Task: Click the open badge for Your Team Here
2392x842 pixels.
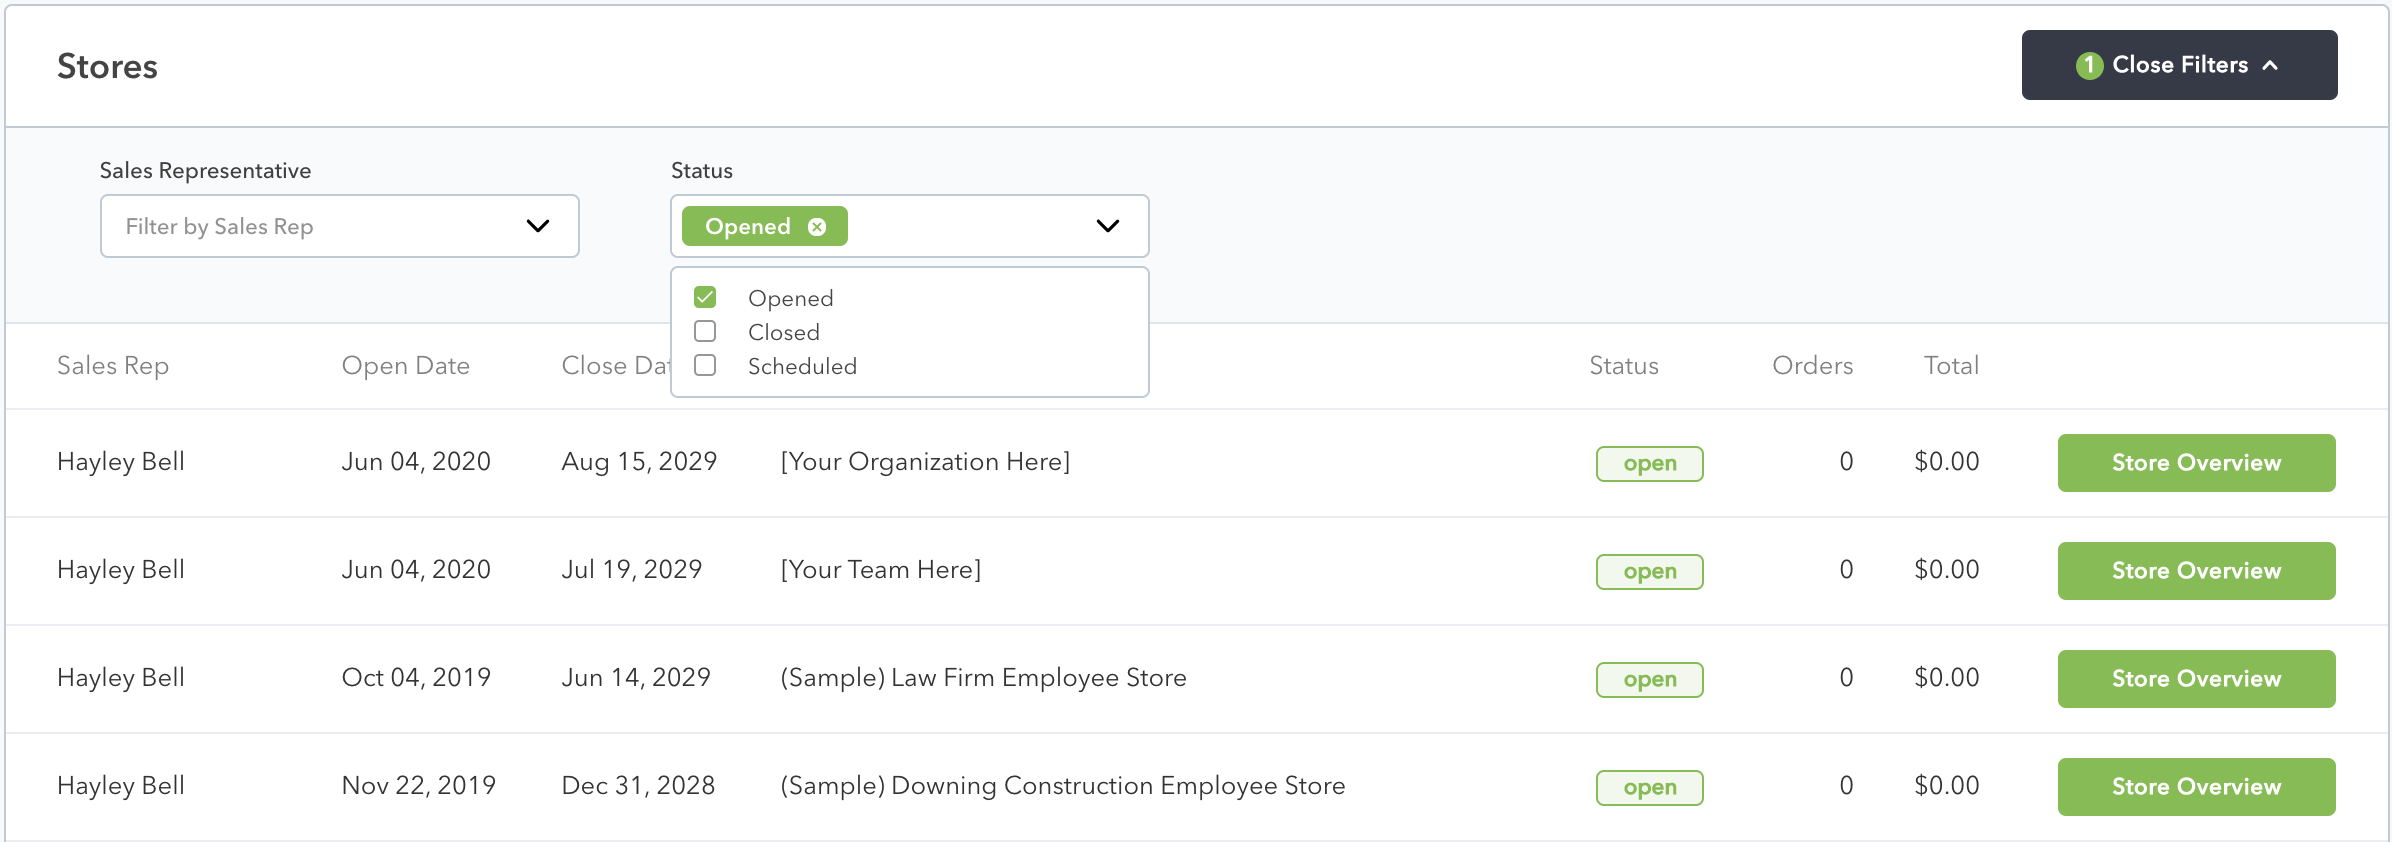Action: click(1650, 572)
